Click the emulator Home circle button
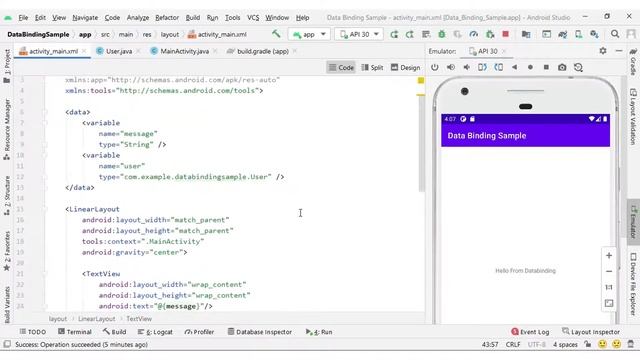 click(x=530, y=67)
